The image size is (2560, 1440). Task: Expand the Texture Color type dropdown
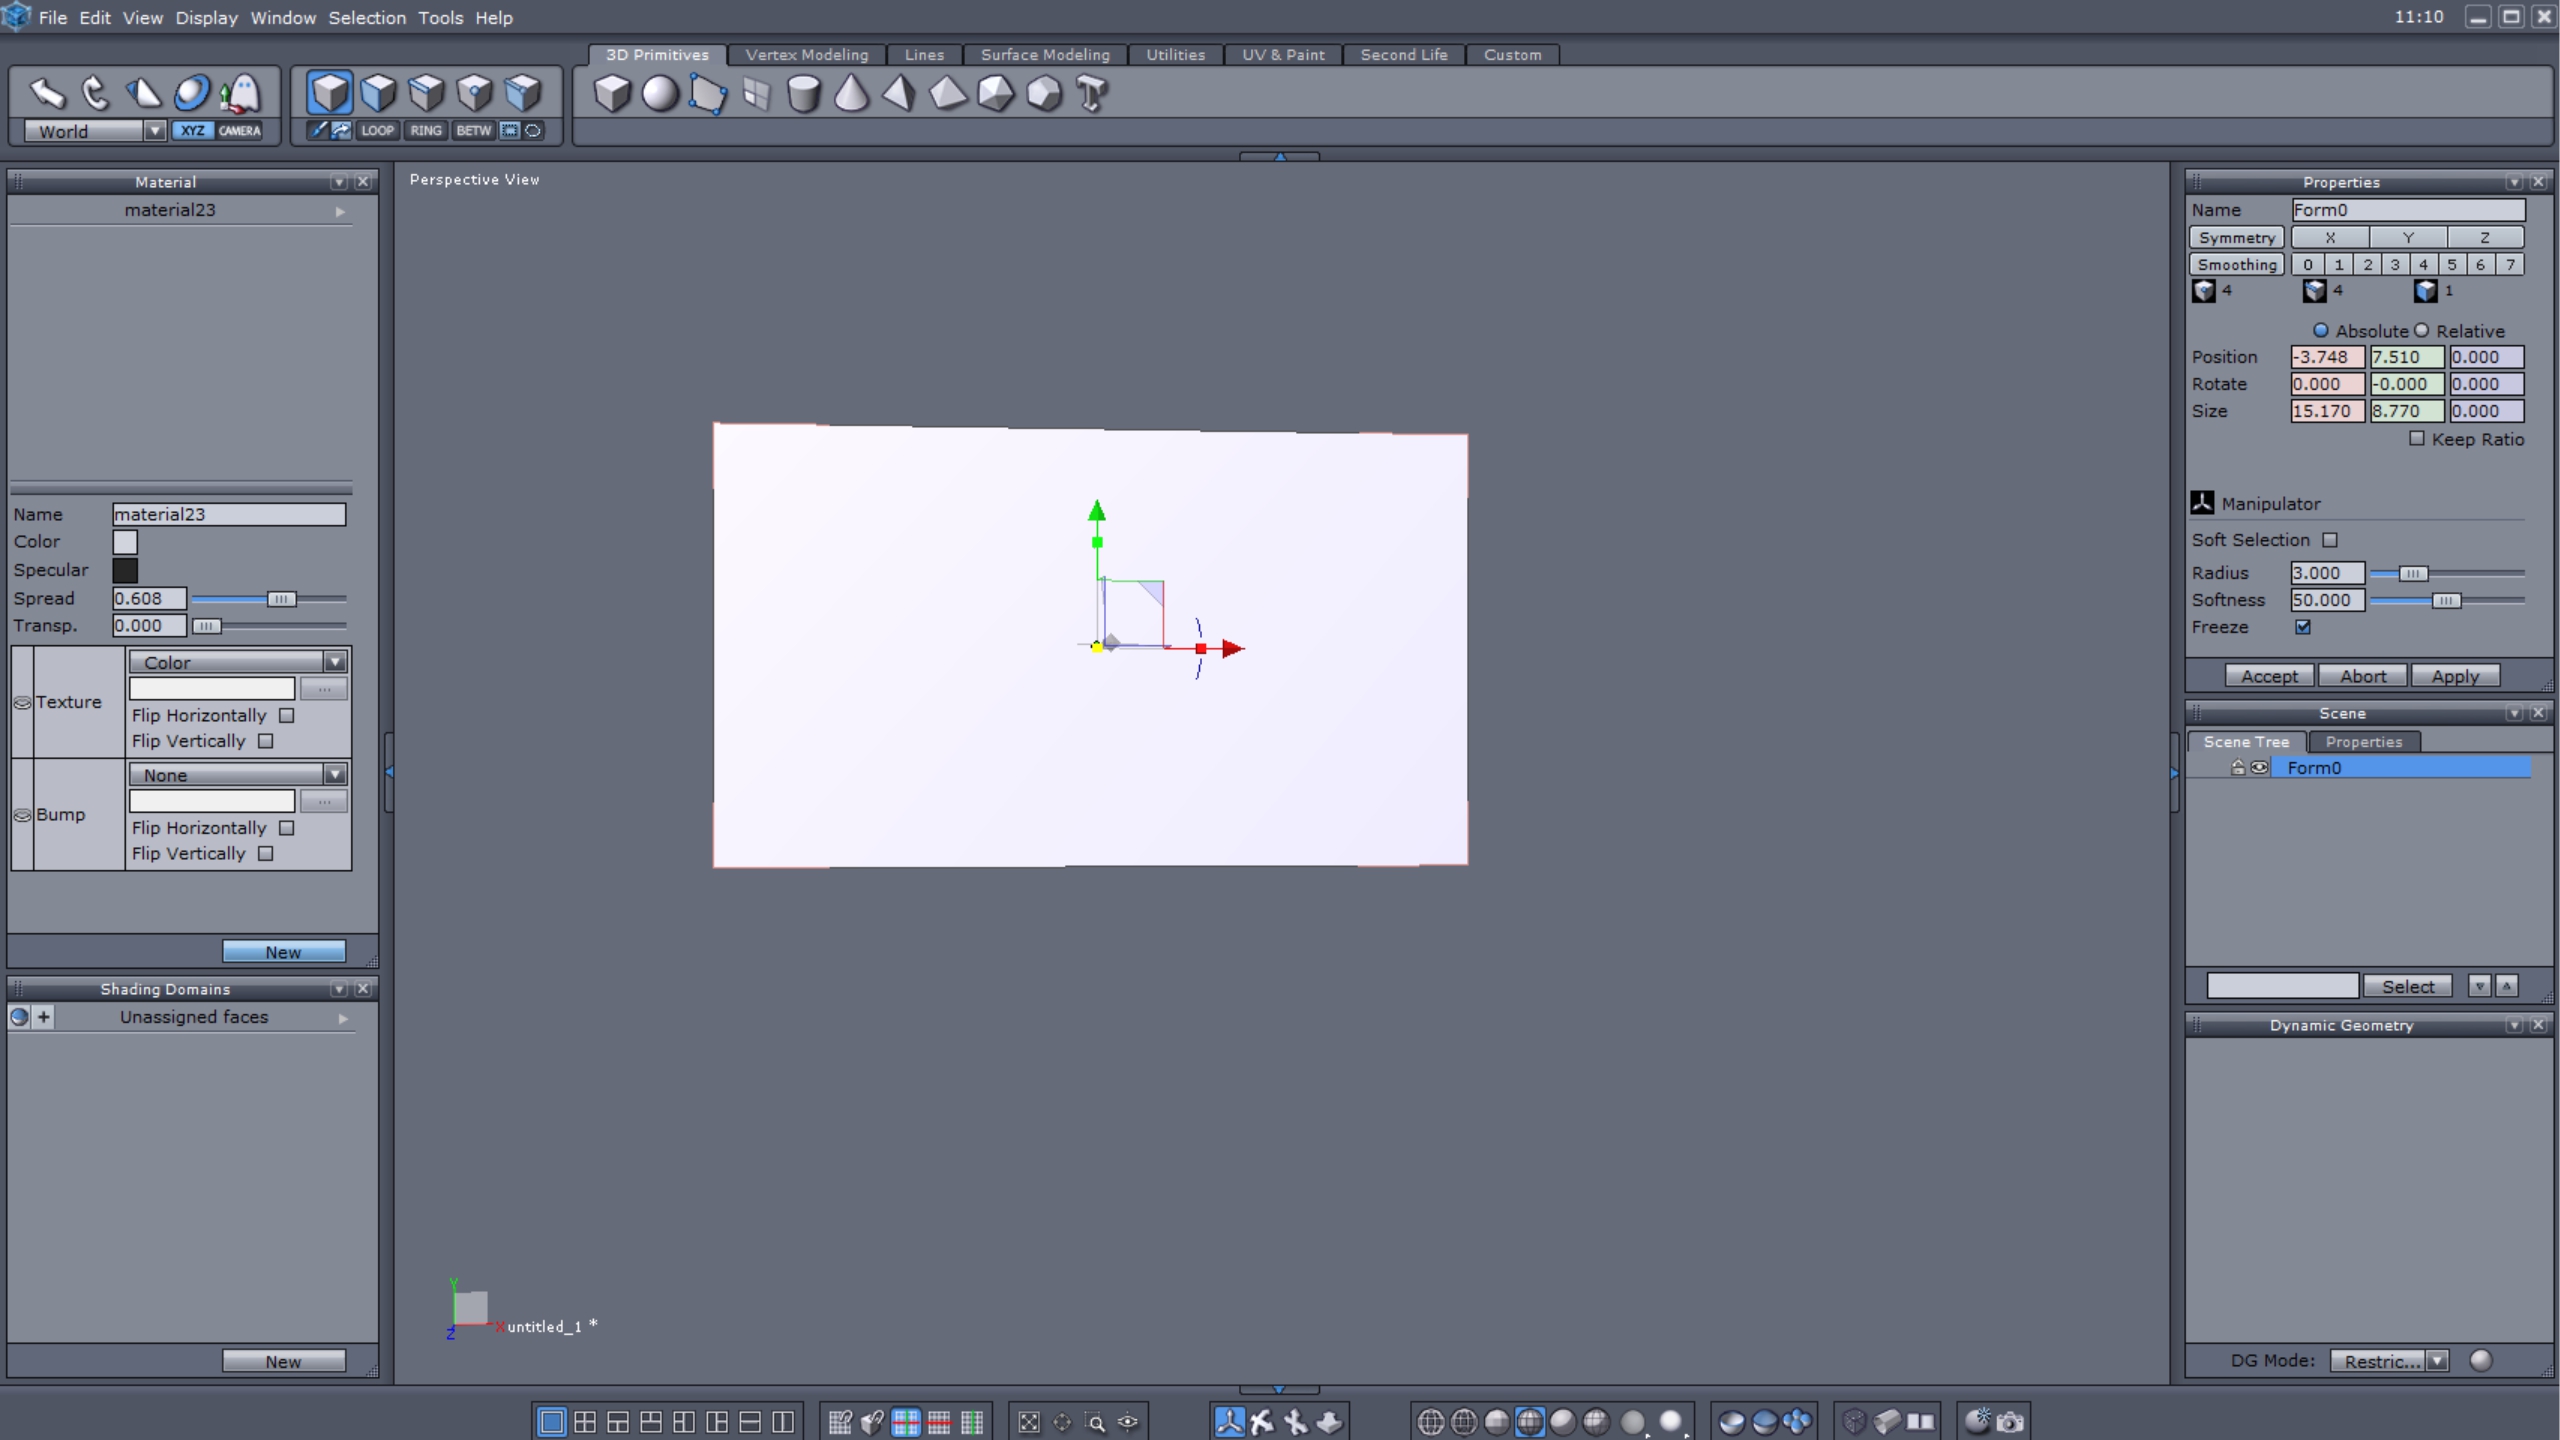[x=334, y=662]
